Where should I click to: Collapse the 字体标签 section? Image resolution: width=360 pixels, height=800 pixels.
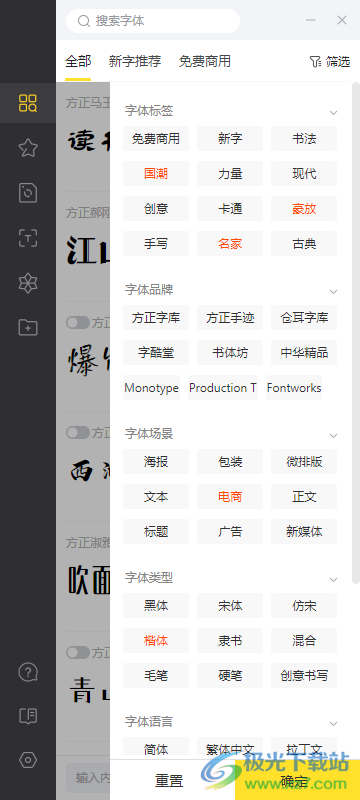coord(333,113)
